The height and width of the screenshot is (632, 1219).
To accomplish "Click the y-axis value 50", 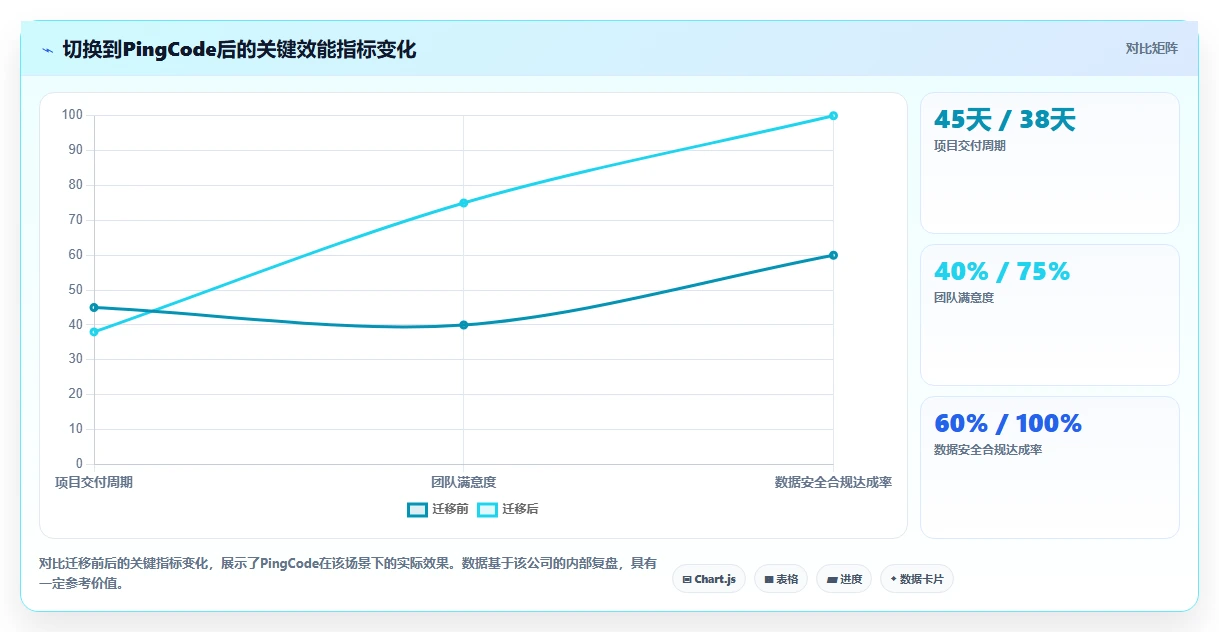I will [75, 290].
